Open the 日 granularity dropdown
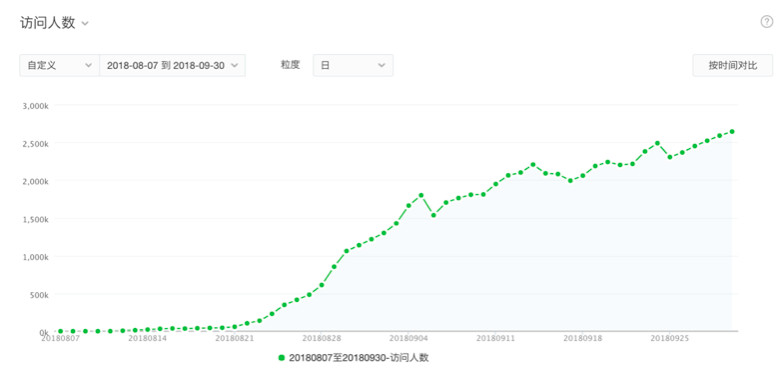Viewport: 779px width, 381px height. click(x=353, y=65)
